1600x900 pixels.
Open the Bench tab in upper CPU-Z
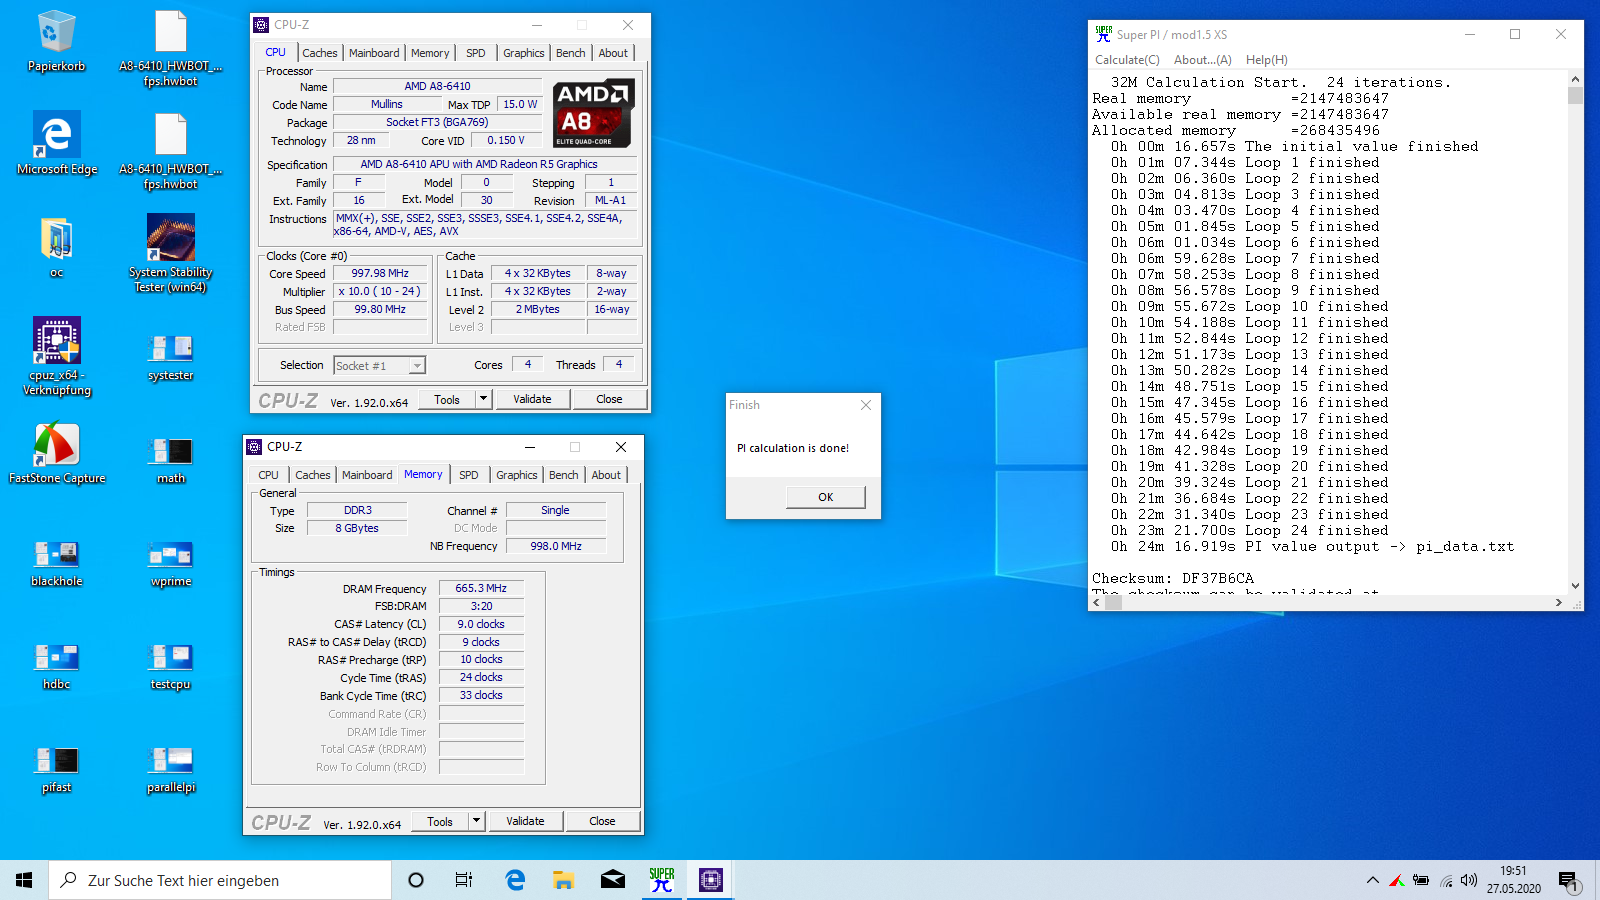point(571,53)
